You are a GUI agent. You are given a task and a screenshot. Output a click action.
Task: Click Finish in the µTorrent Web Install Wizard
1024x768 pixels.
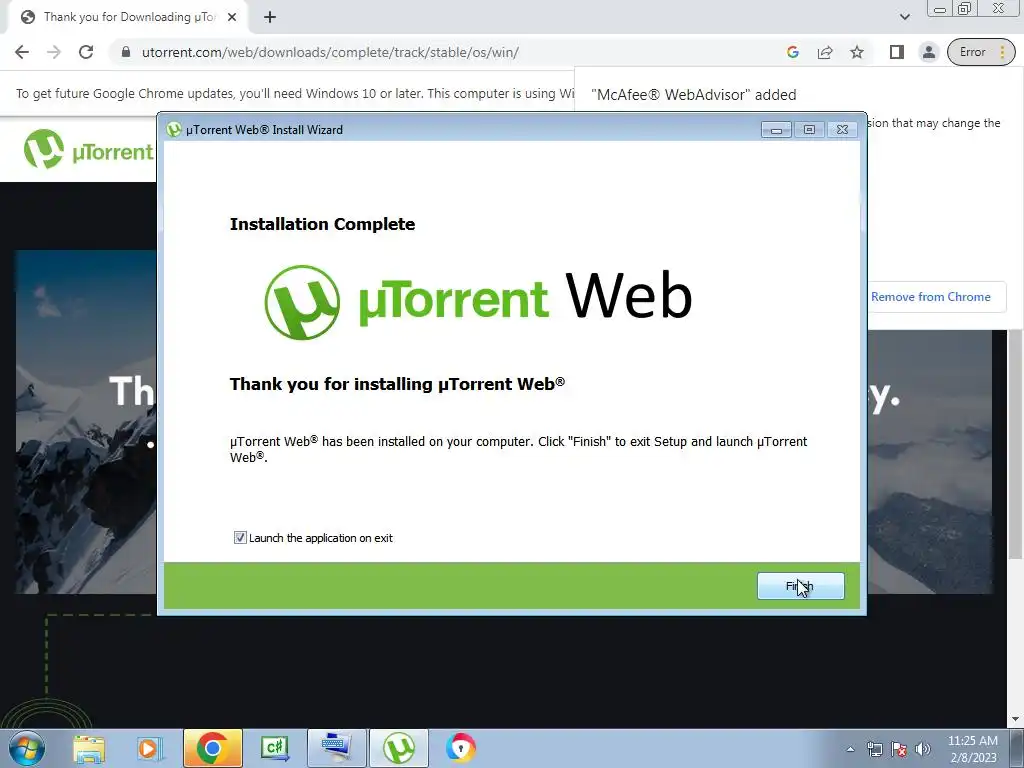click(x=801, y=586)
